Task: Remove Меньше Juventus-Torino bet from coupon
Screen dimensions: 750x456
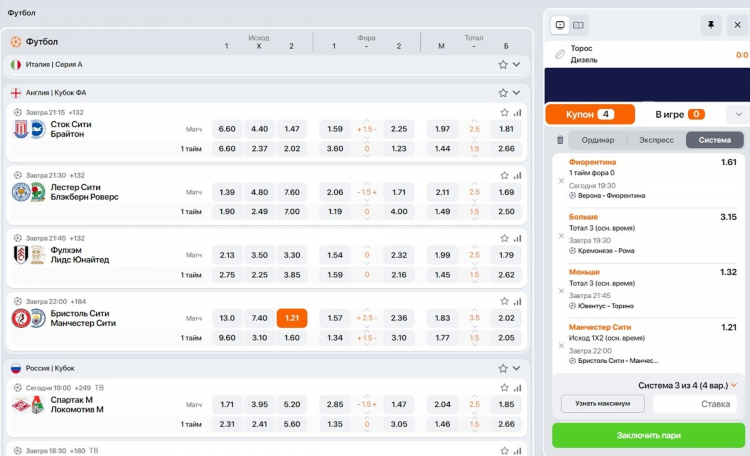Action: 562,291
